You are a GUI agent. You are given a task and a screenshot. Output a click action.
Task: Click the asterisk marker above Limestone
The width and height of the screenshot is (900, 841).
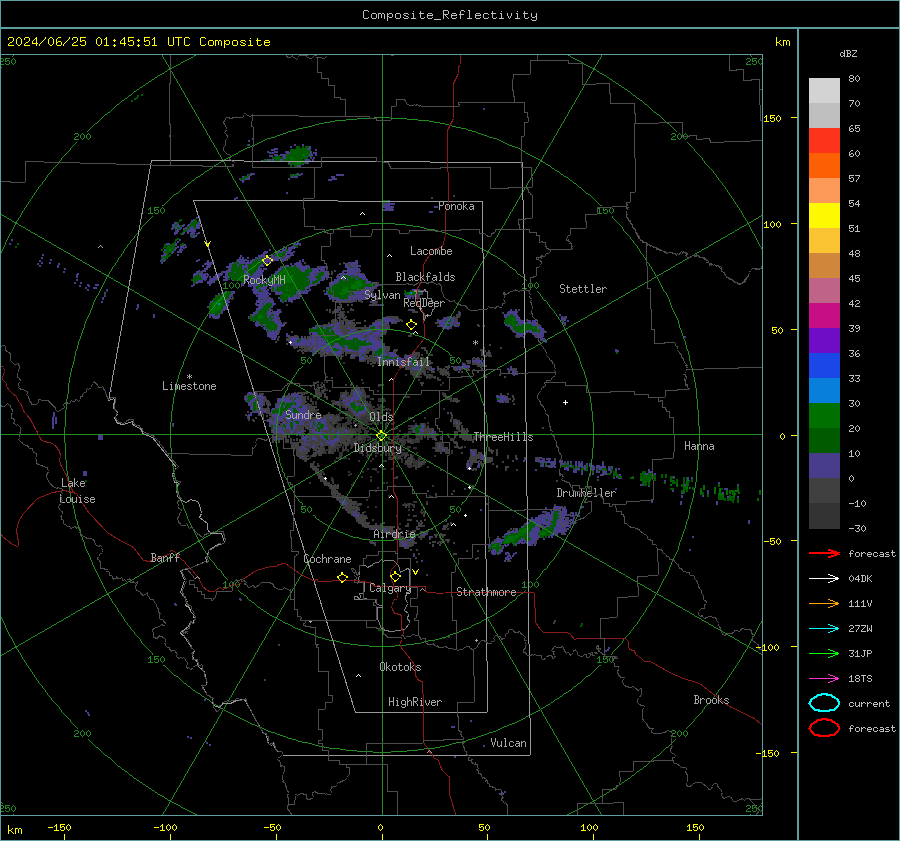(189, 377)
